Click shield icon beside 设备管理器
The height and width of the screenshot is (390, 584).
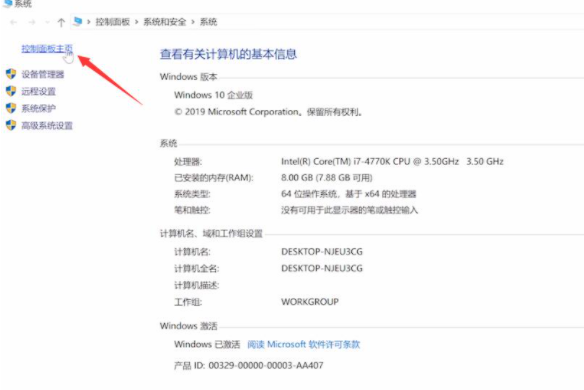click(11, 74)
